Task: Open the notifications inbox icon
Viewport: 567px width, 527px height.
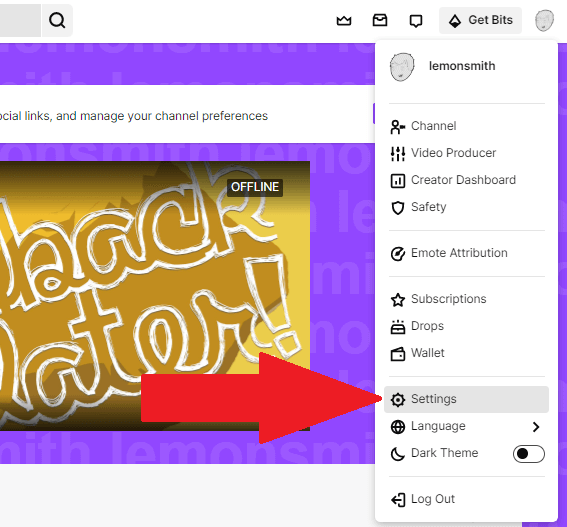Action: tap(380, 20)
